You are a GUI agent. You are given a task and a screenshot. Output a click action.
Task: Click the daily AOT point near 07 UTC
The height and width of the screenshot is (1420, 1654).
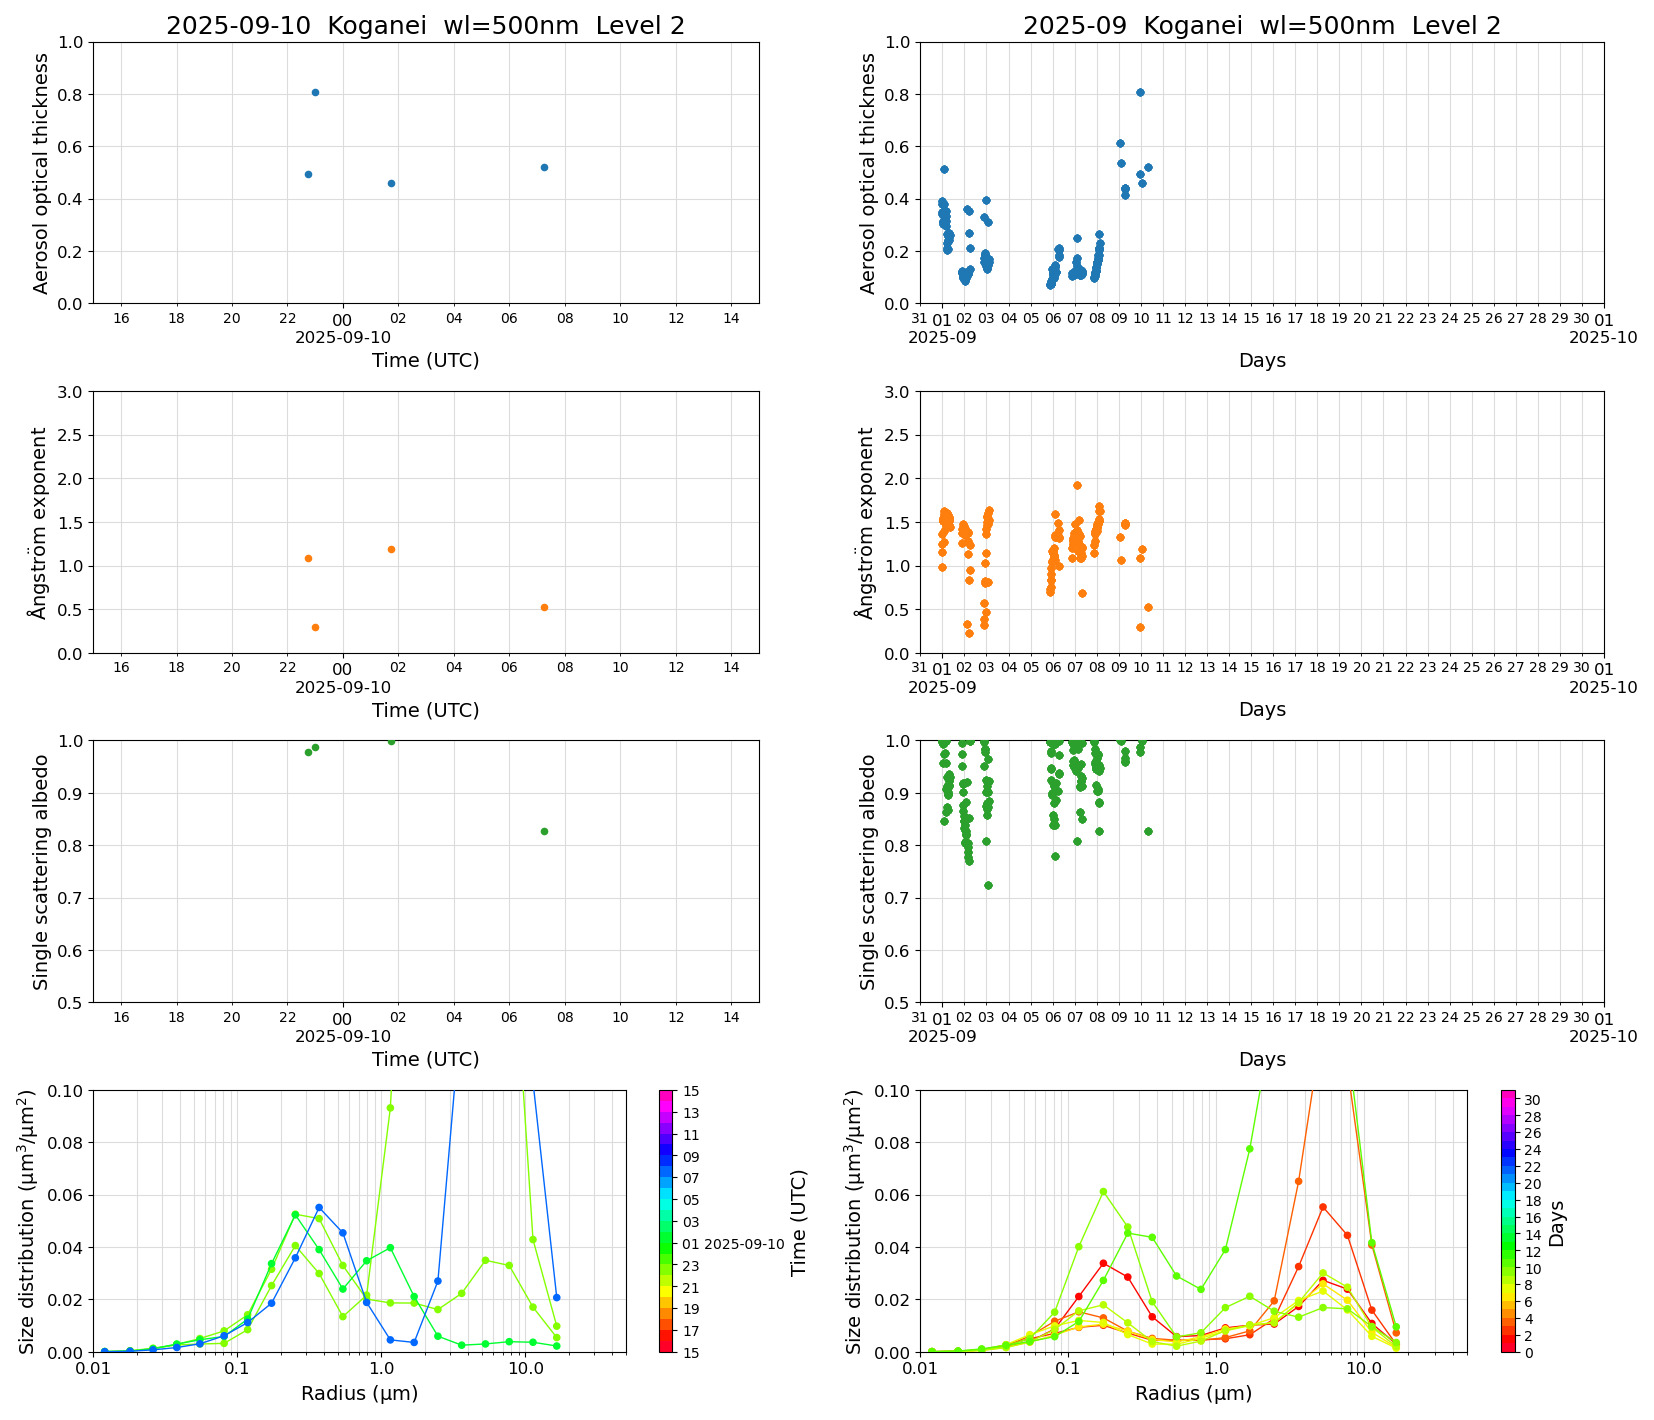544,167
